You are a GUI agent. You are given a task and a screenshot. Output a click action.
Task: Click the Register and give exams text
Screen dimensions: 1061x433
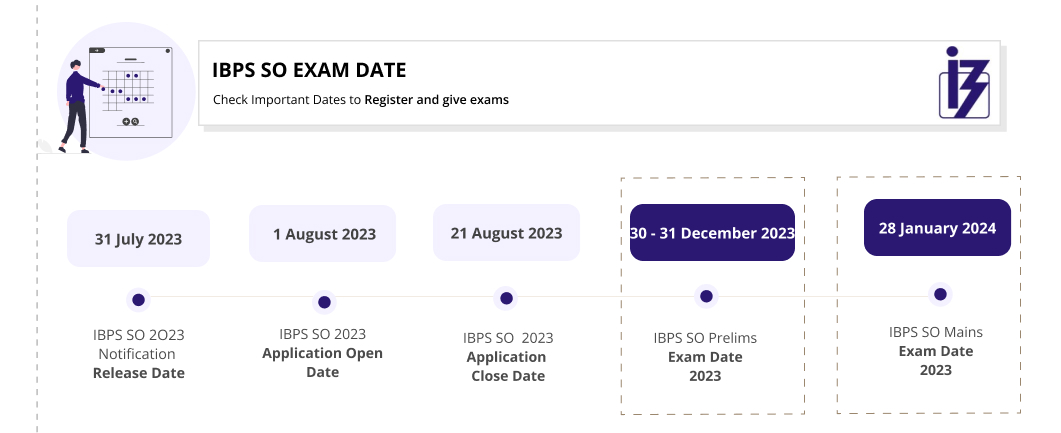[x=437, y=100]
